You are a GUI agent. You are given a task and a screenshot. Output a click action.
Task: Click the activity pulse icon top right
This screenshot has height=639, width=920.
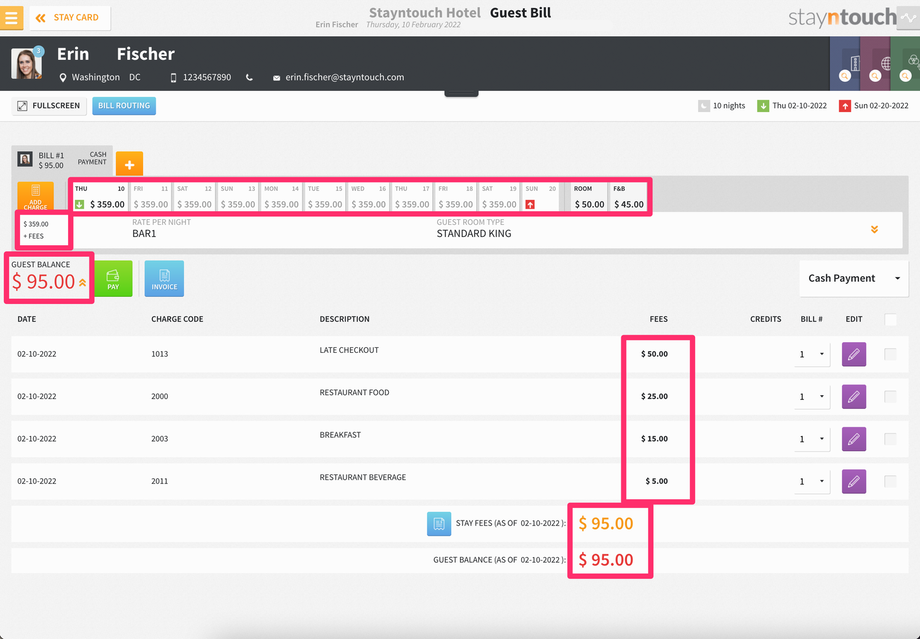908,18
